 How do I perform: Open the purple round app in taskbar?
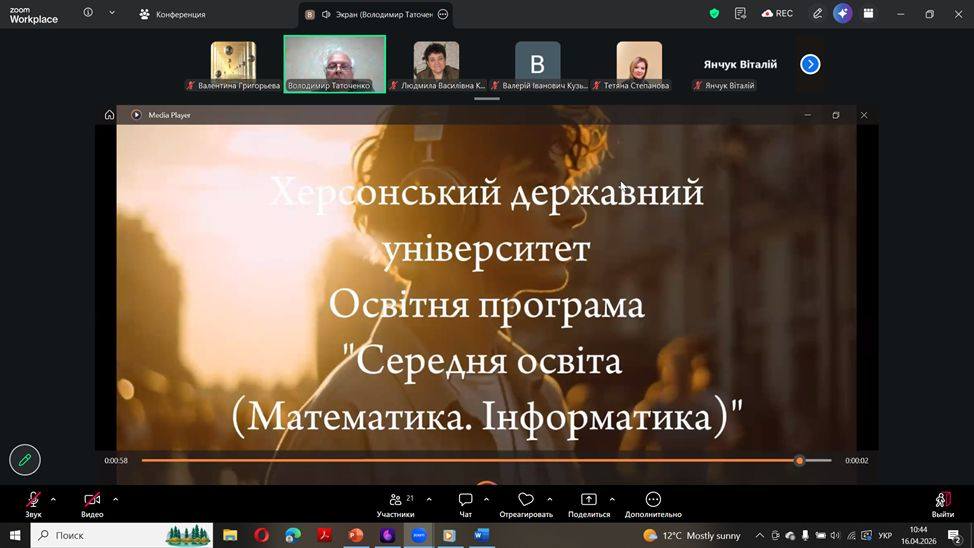388,535
